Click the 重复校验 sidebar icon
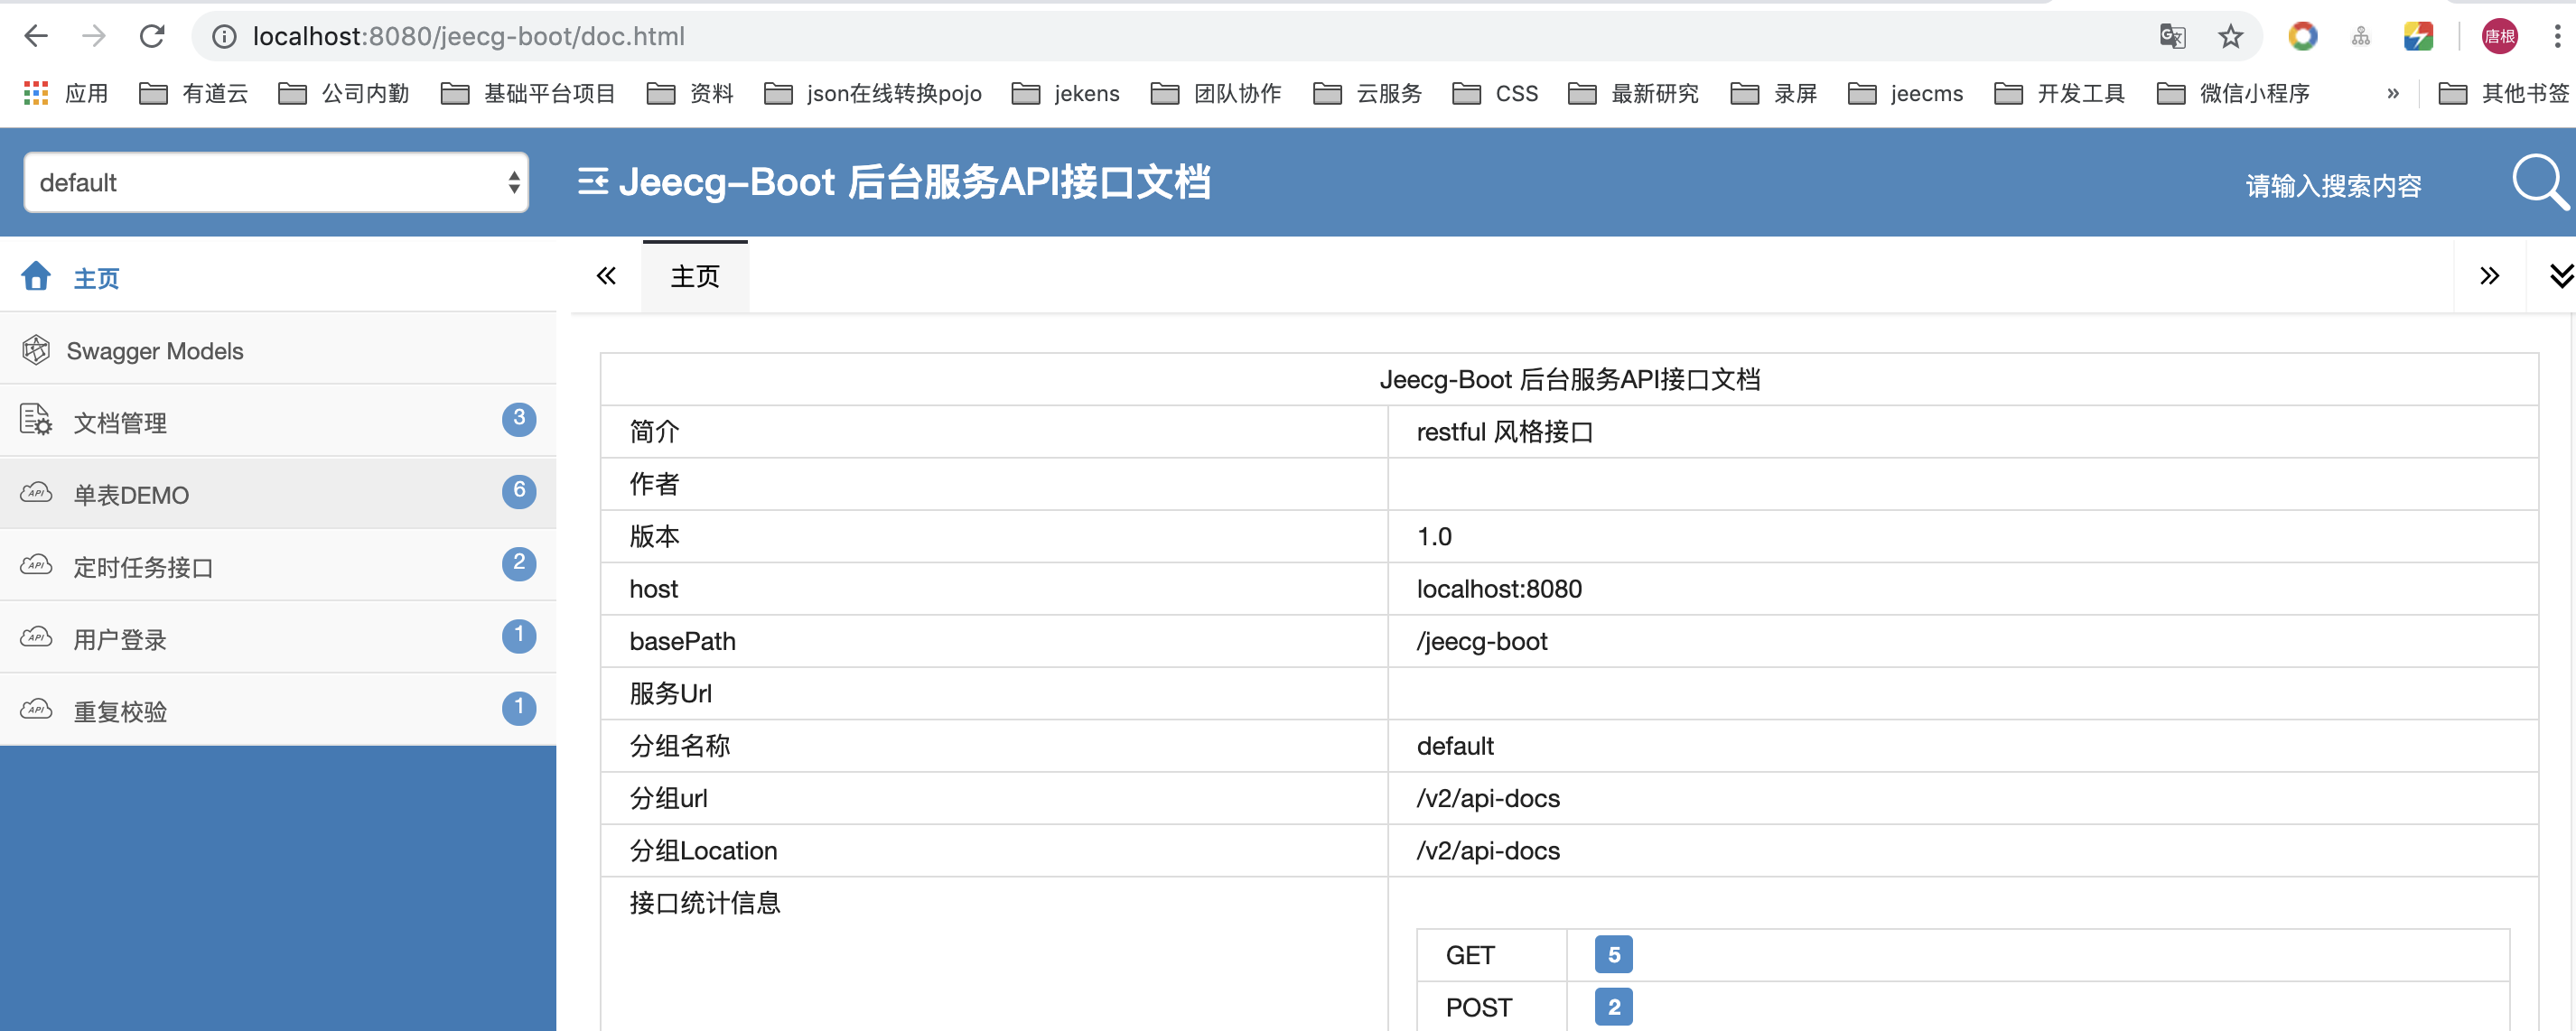The height and width of the screenshot is (1031, 2576). click(36, 710)
